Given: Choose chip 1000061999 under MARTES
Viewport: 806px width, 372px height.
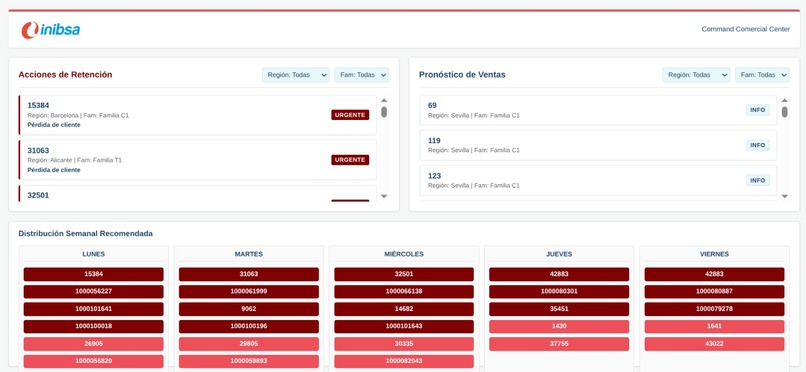Looking at the screenshot, I should coord(249,292).
